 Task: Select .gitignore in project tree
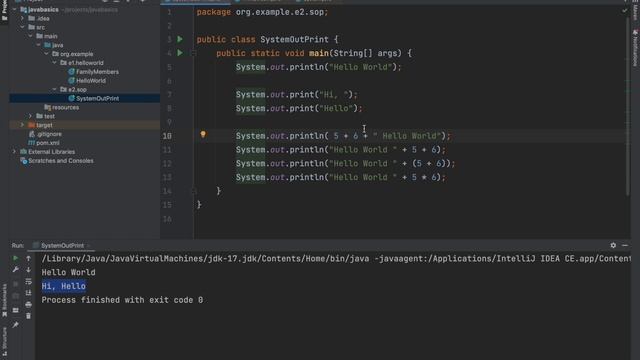click(x=49, y=134)
